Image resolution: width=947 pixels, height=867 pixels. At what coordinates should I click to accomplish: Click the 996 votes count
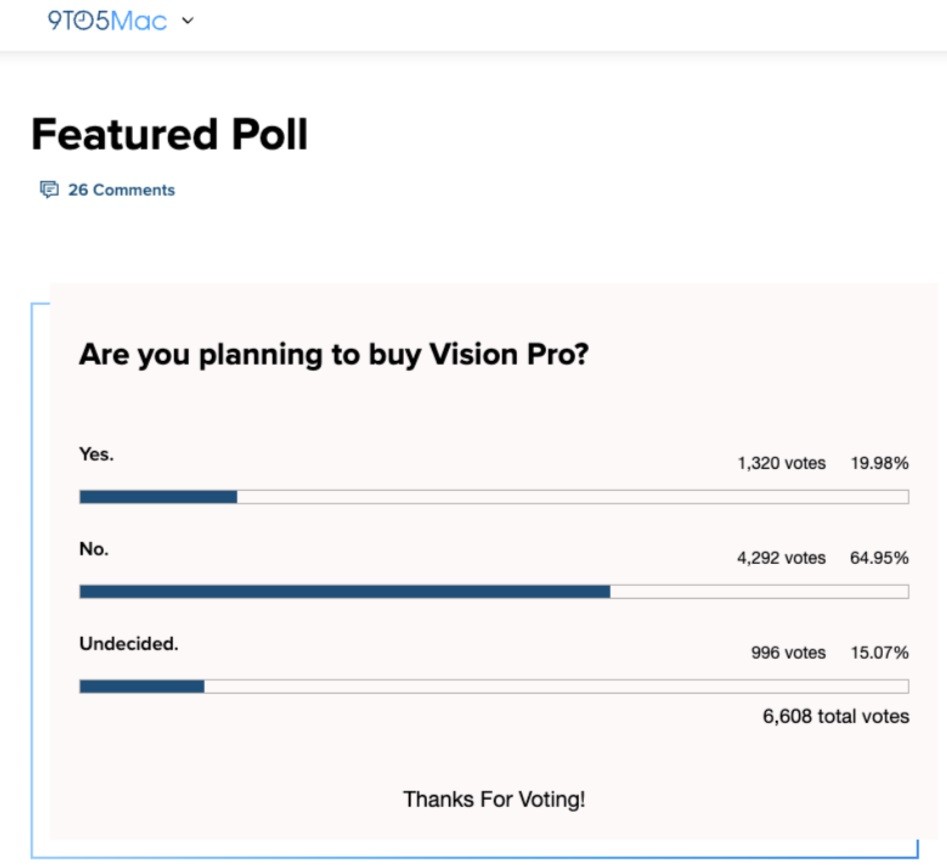pyautogui.click(x=788, y=653)
